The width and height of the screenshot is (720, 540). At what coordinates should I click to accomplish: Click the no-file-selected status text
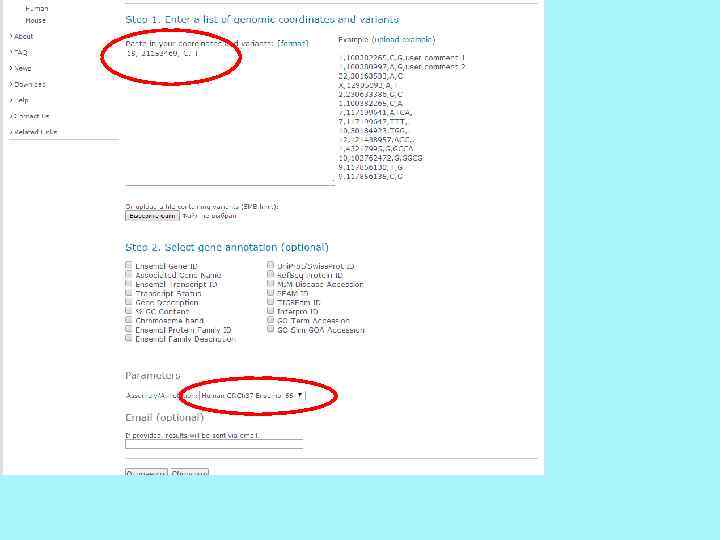pos(209,216)
